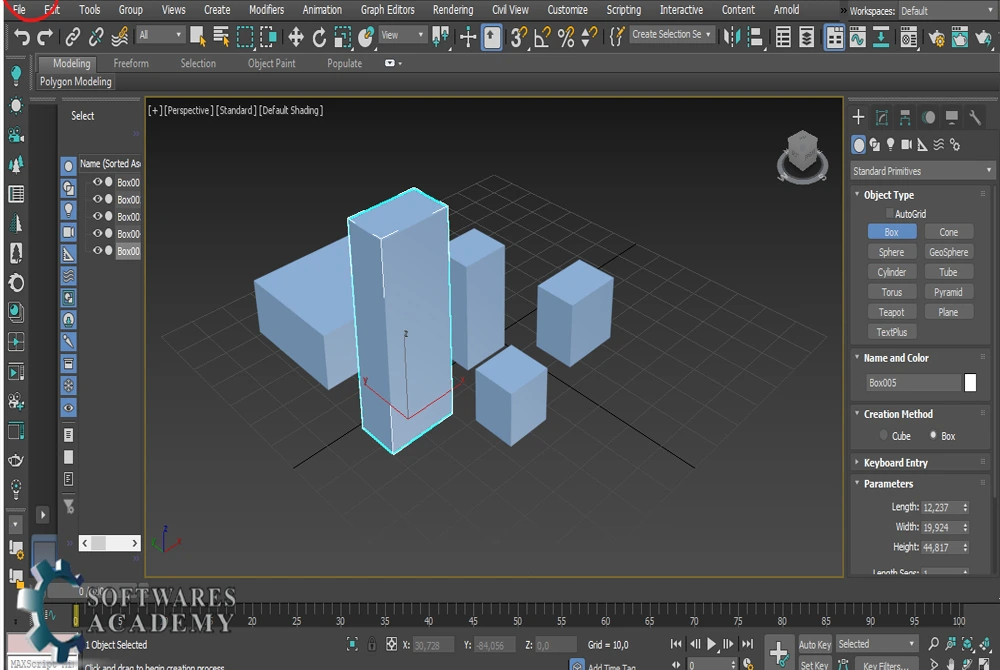The image size is (1000, 670).
Task: Click the Set Key button
Action: 814,664
